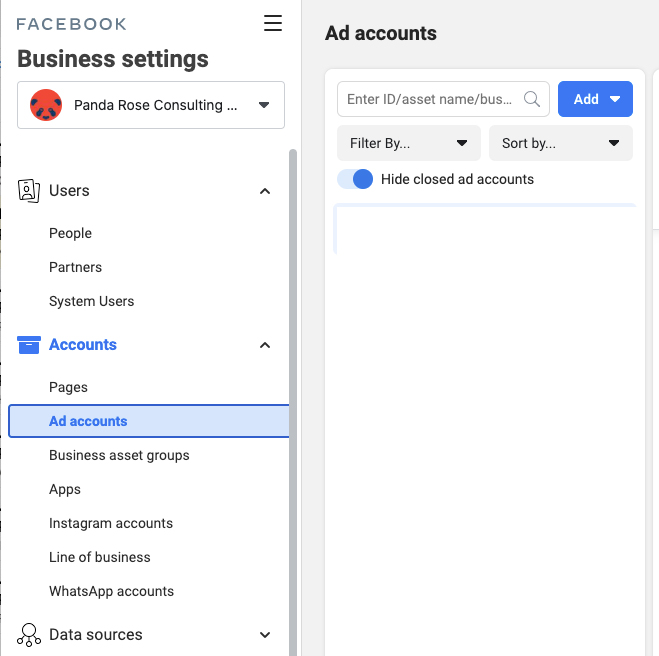Select Ad accounts in sidebar
This screenshot has height=656, width=659.
pyautogui.click(x=149, y=421)
